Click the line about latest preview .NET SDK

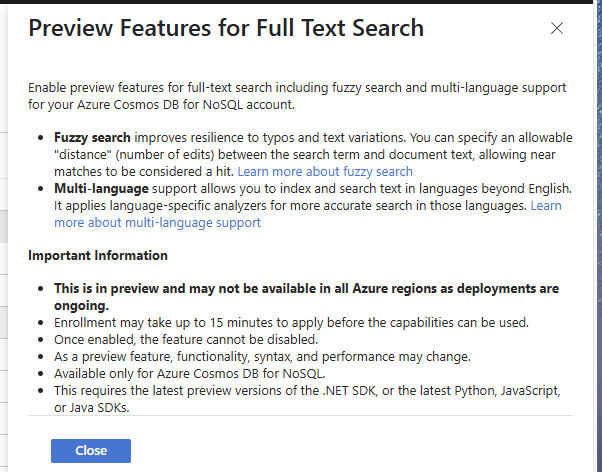pos(307,399)
